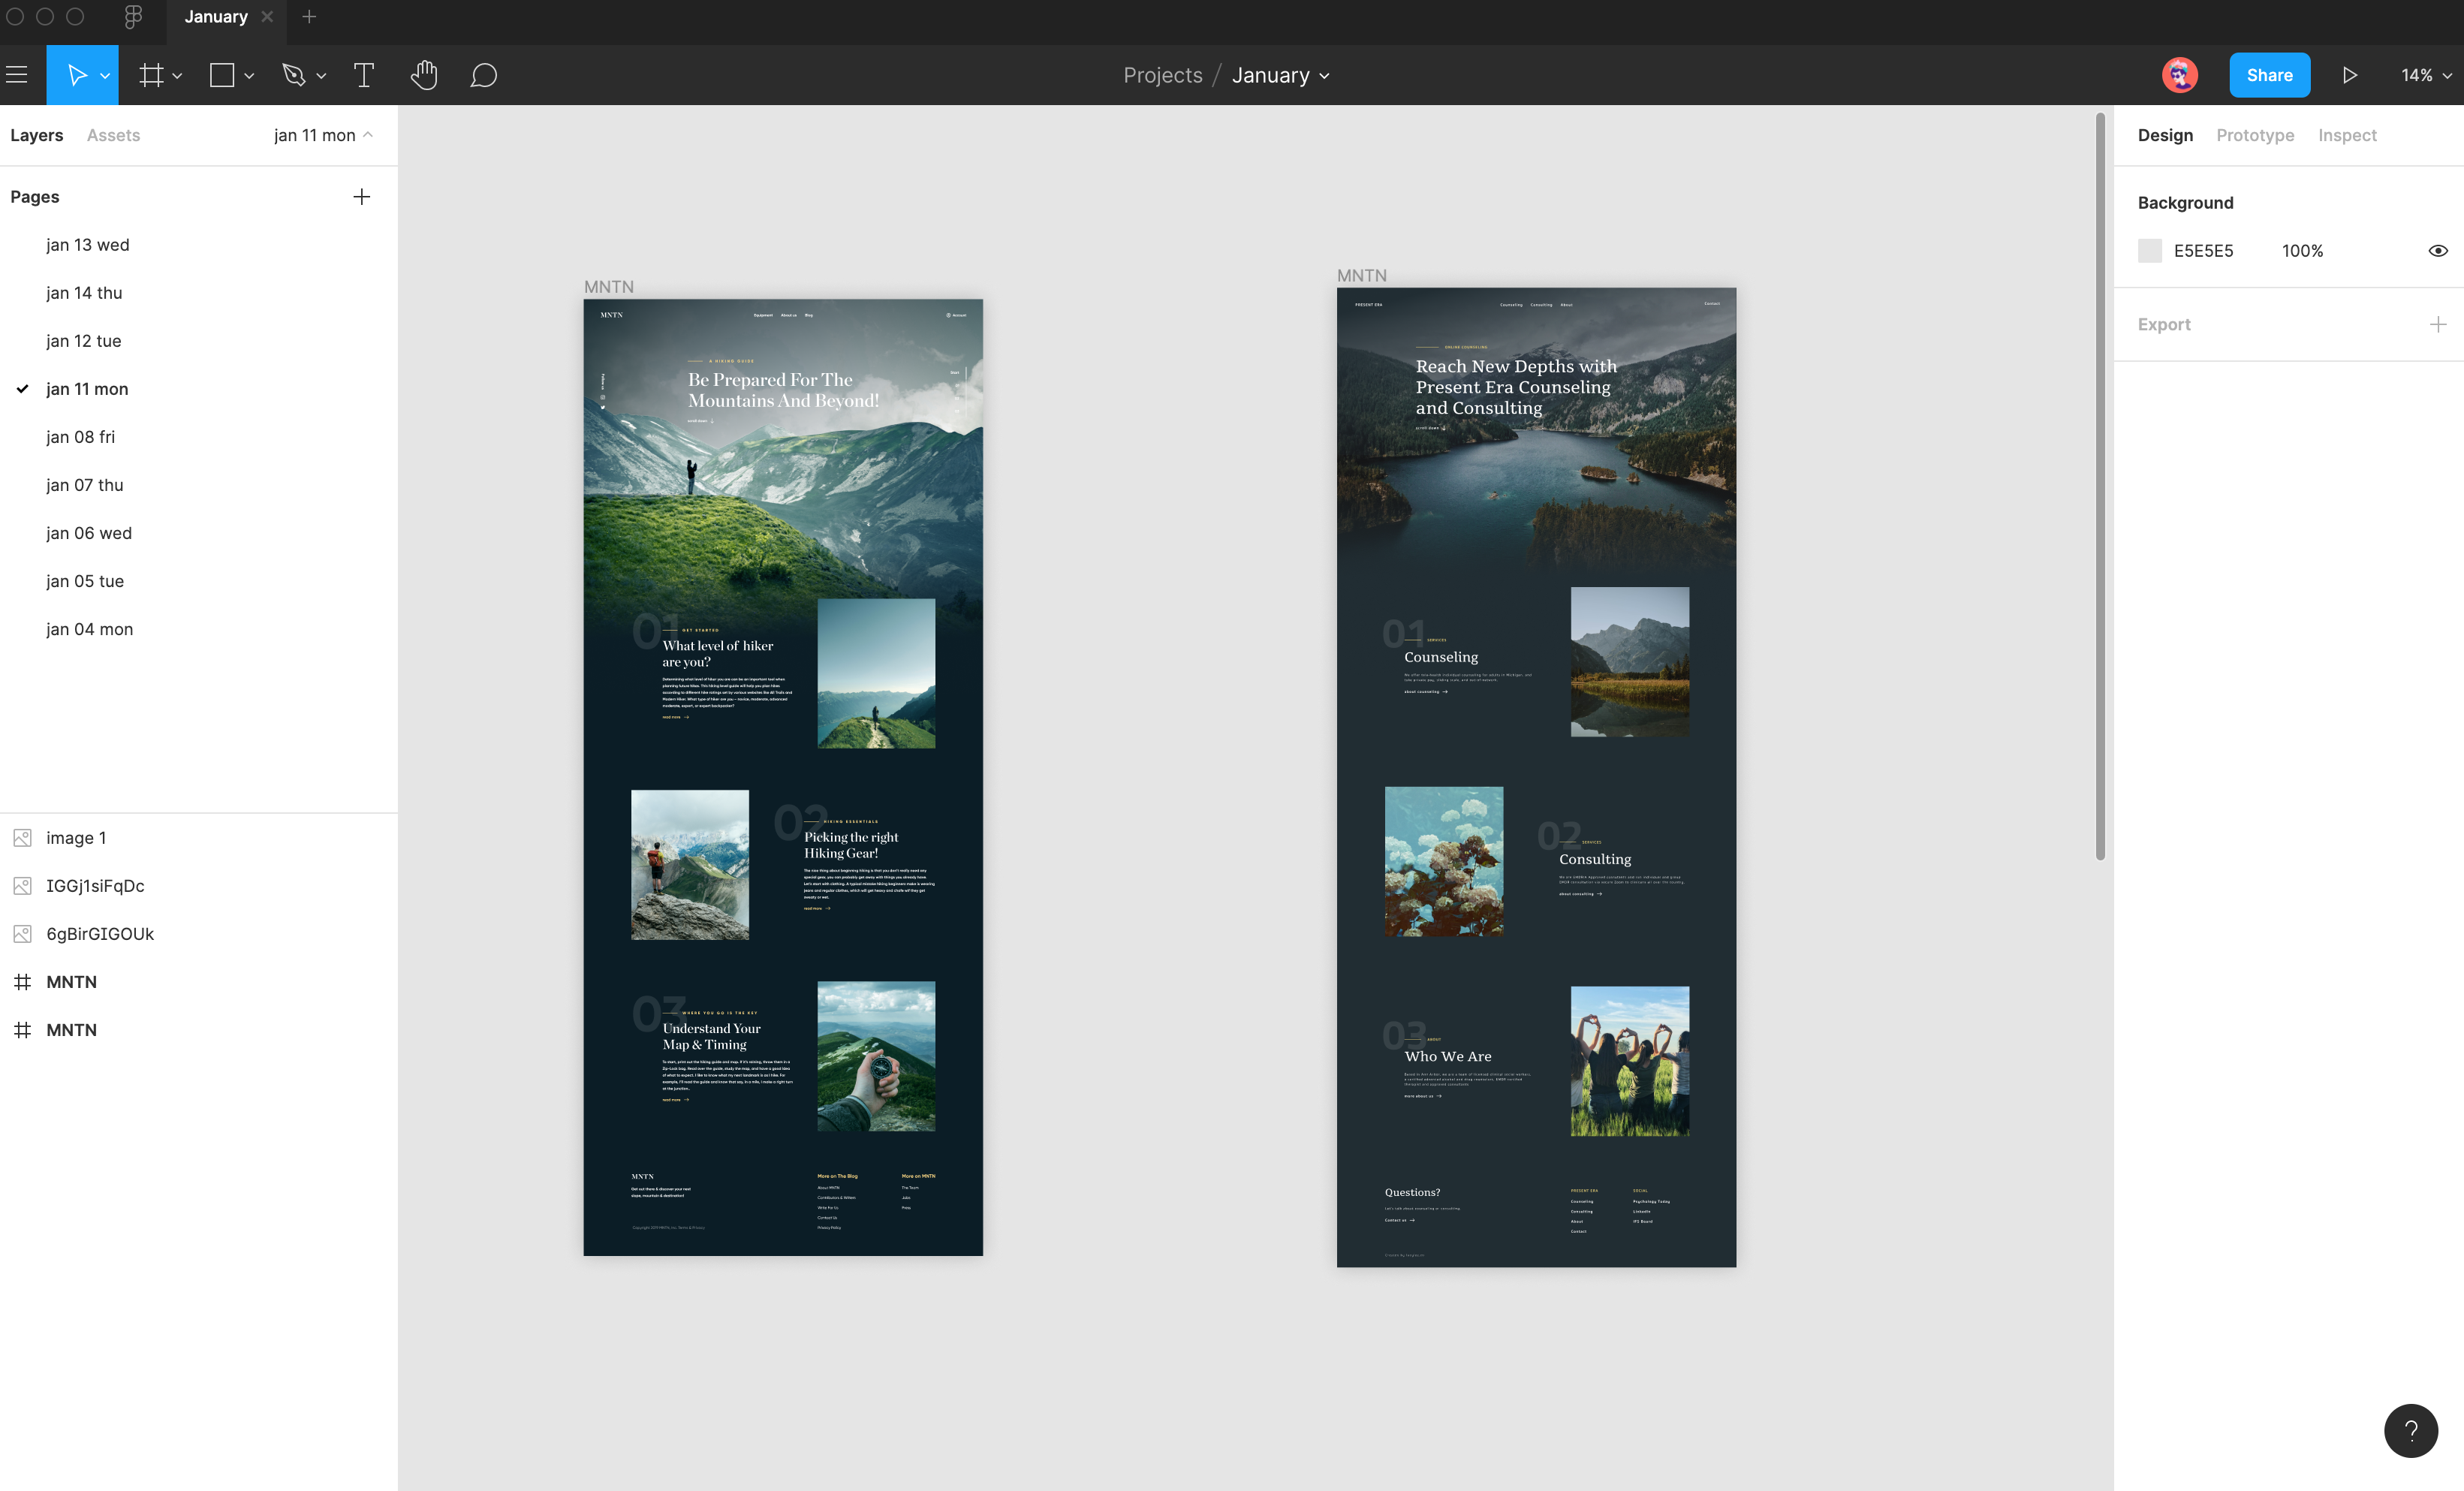Image resolution: width=2464 pixels, height=1491 pixels.
Task: Open the 14% zoom dropdown
Action: tap(2425, 75)
